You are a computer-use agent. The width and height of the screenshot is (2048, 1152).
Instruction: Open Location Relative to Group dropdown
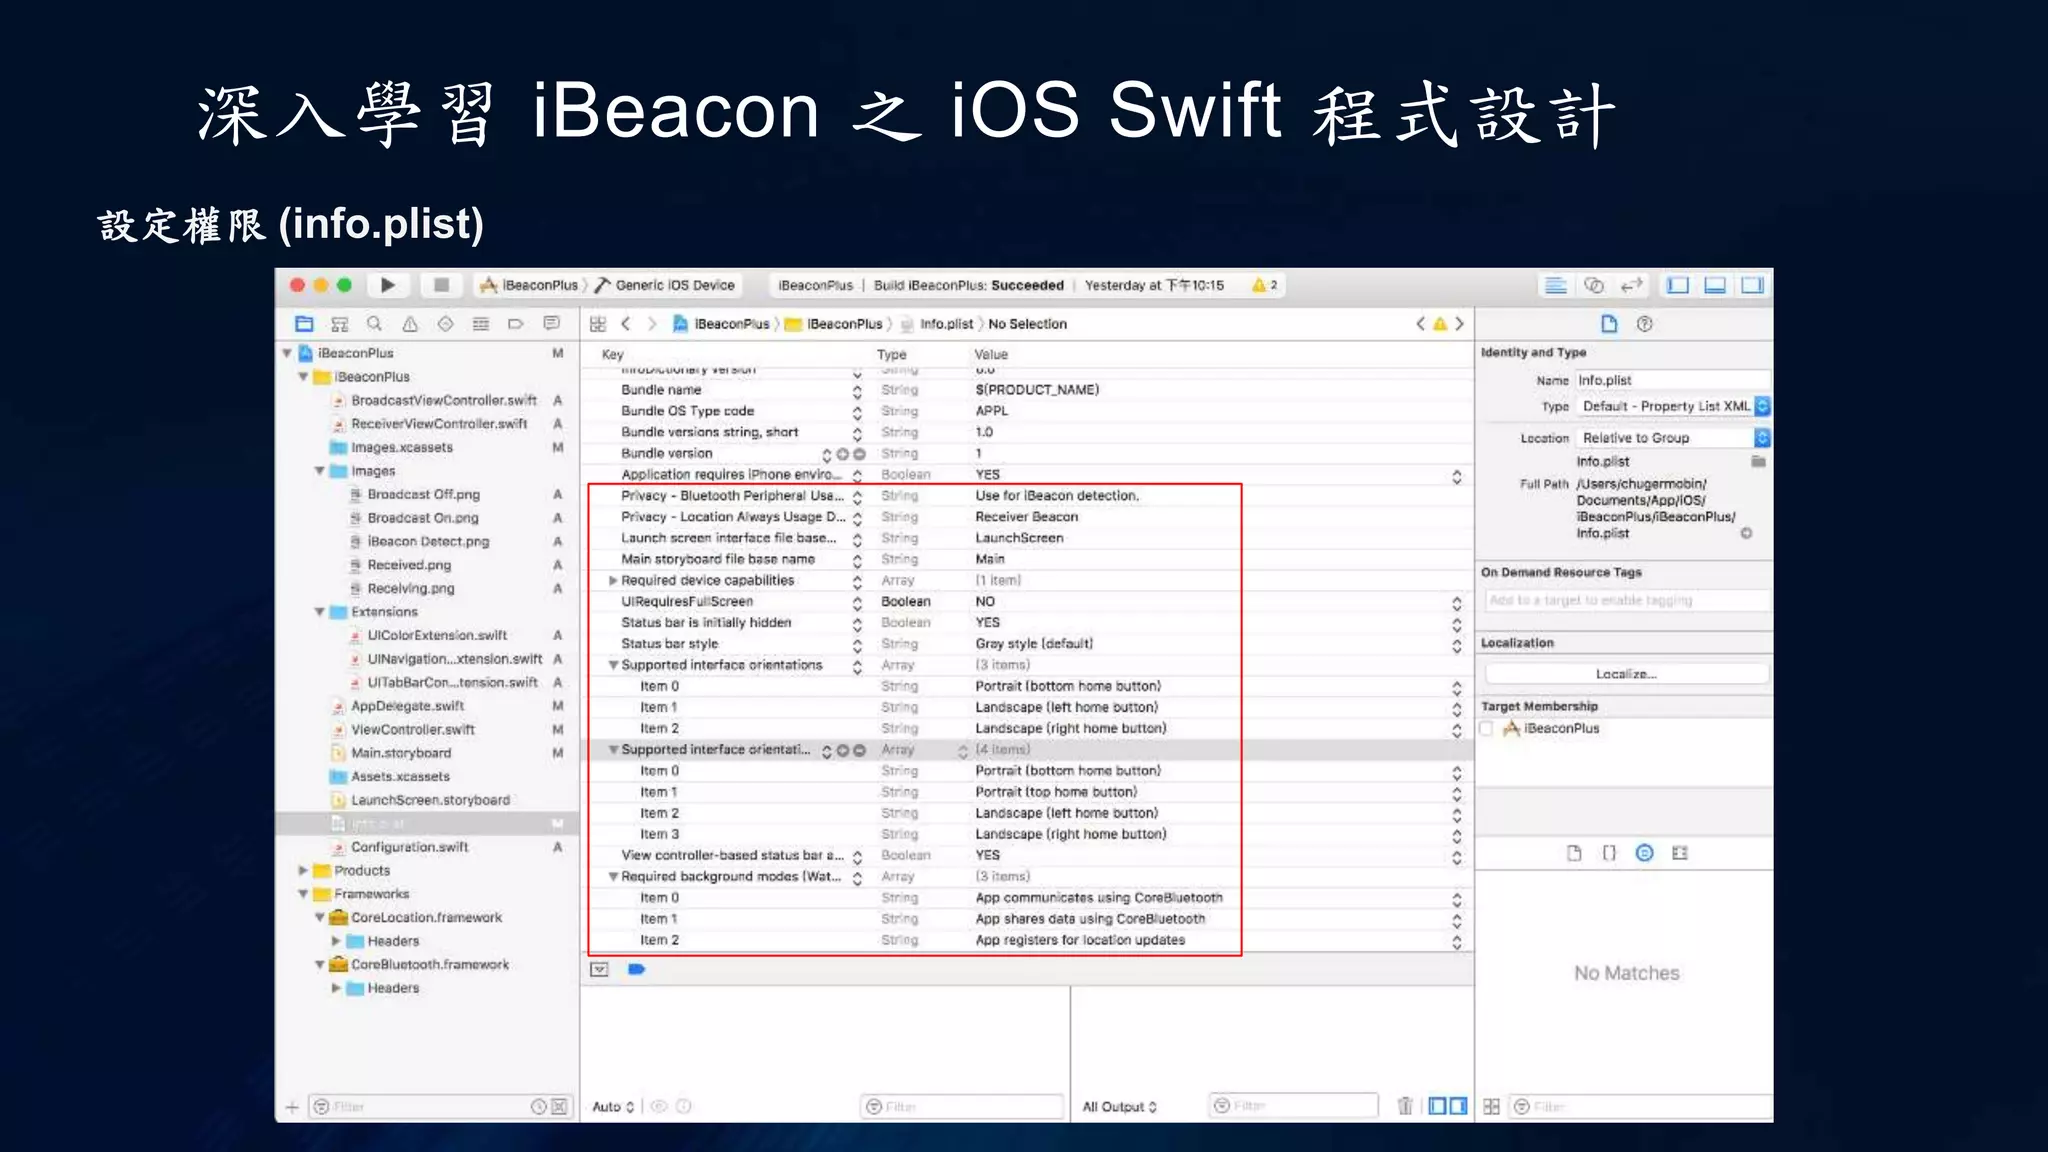pyautogui.click(x=1674, y=438)
